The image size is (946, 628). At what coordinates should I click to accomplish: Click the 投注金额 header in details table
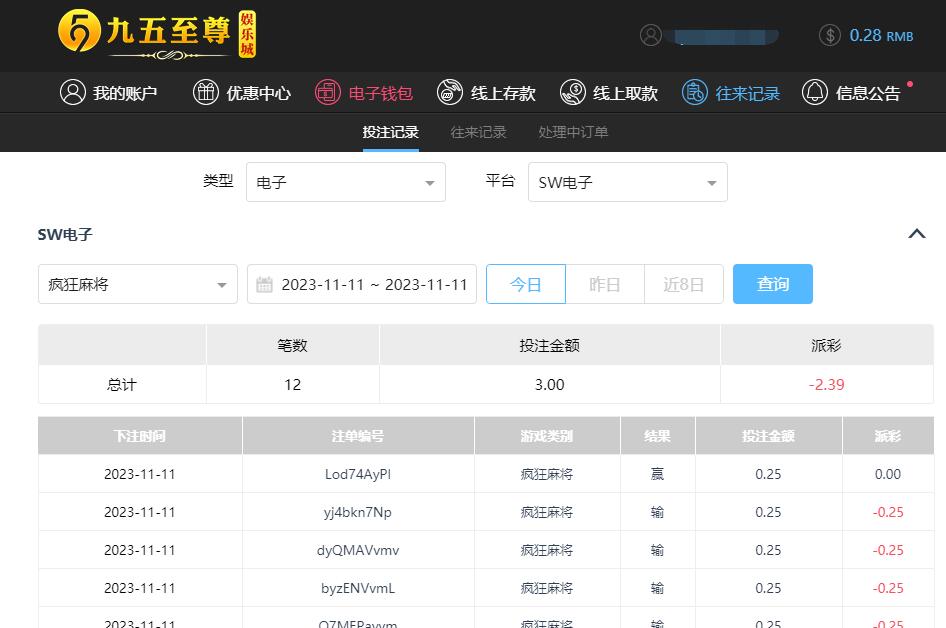coord(769,436)
